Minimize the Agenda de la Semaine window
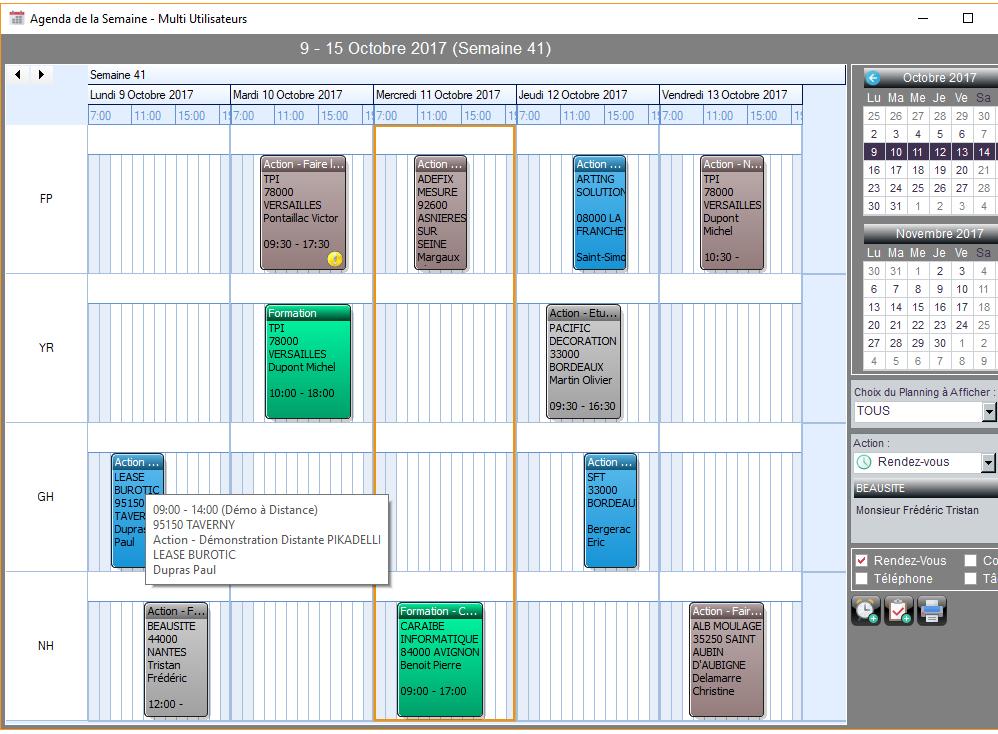998x734 pixels. point(923,18)
